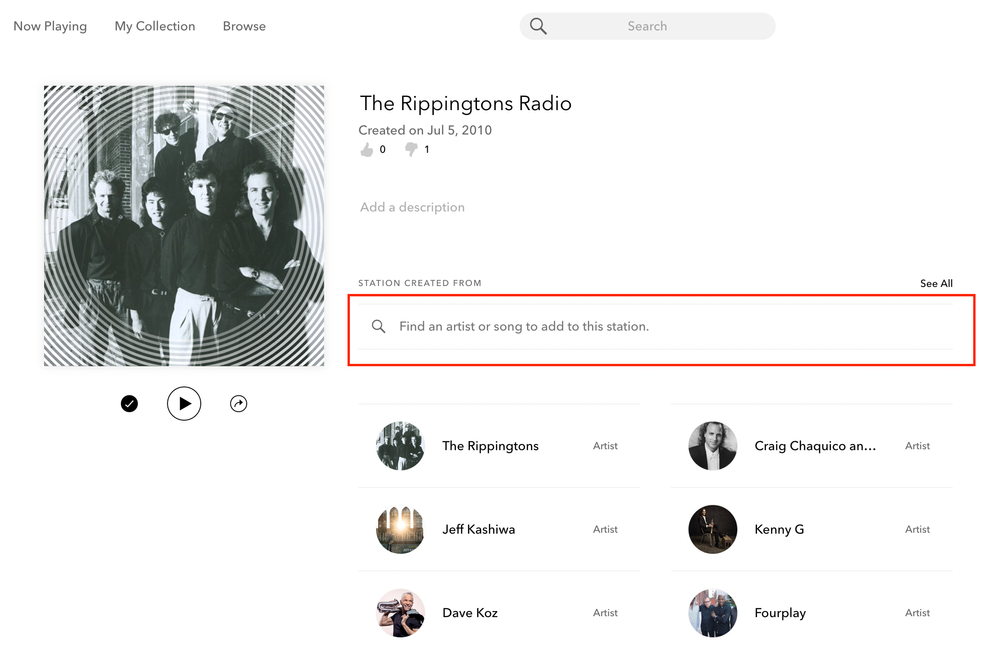Click See All station seeds

coord(936,284)
